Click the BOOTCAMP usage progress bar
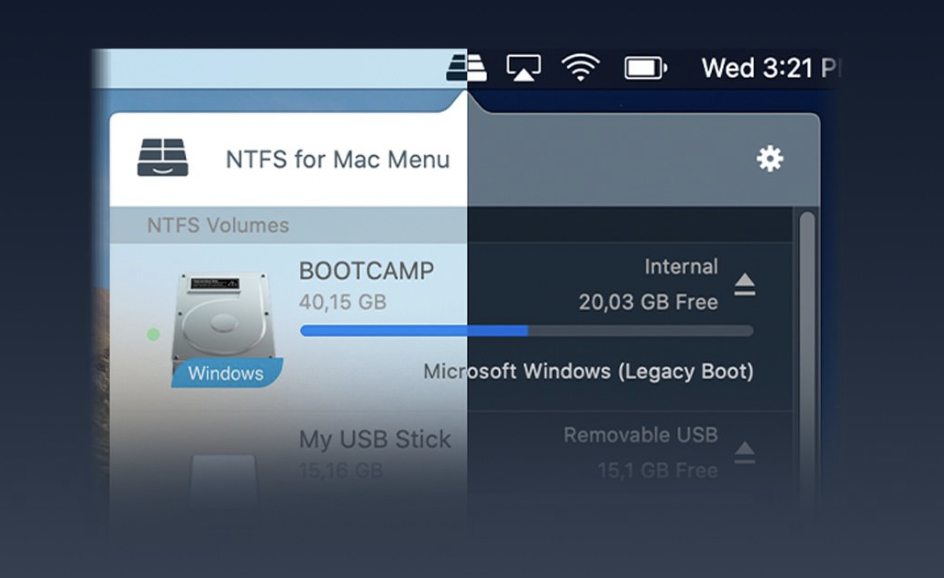This screenshot has height=578, width=944. (x=527, y=331)
